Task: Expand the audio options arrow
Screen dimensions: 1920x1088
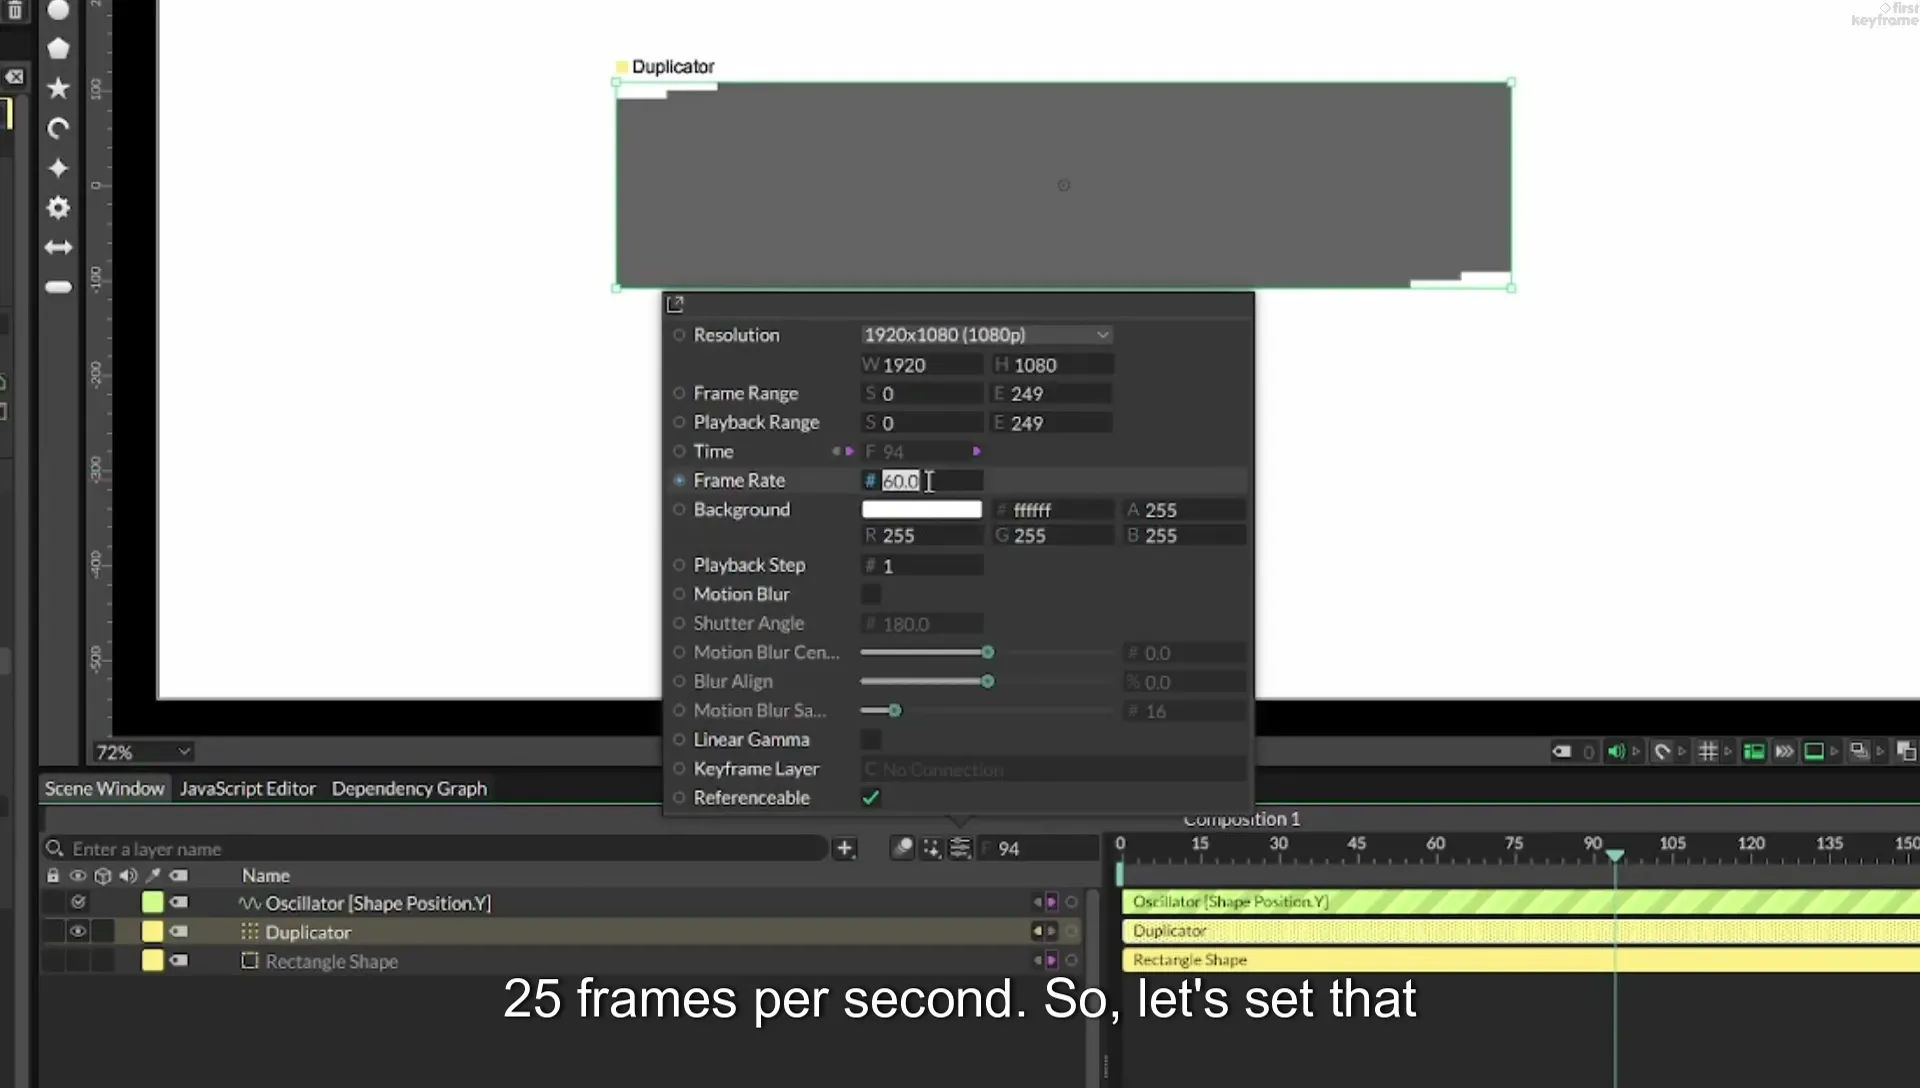Action: tap(1637, 751)
